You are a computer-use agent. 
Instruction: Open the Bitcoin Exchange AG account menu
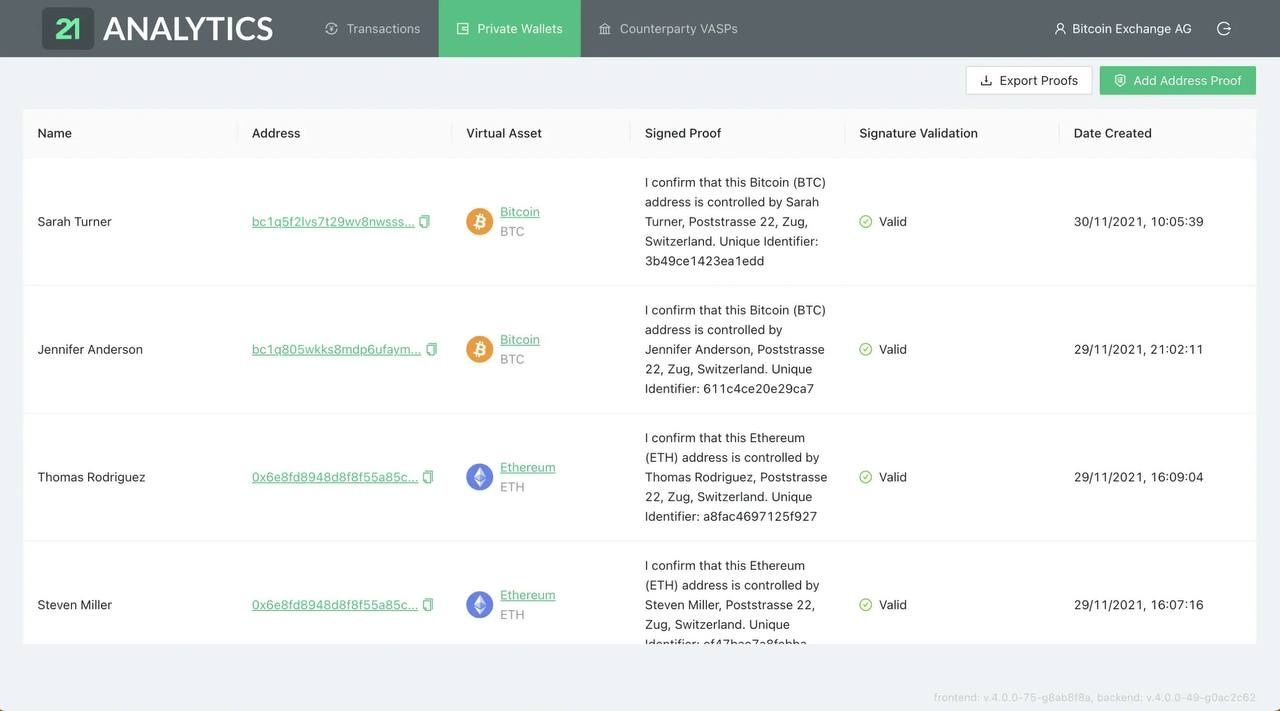1122,29
